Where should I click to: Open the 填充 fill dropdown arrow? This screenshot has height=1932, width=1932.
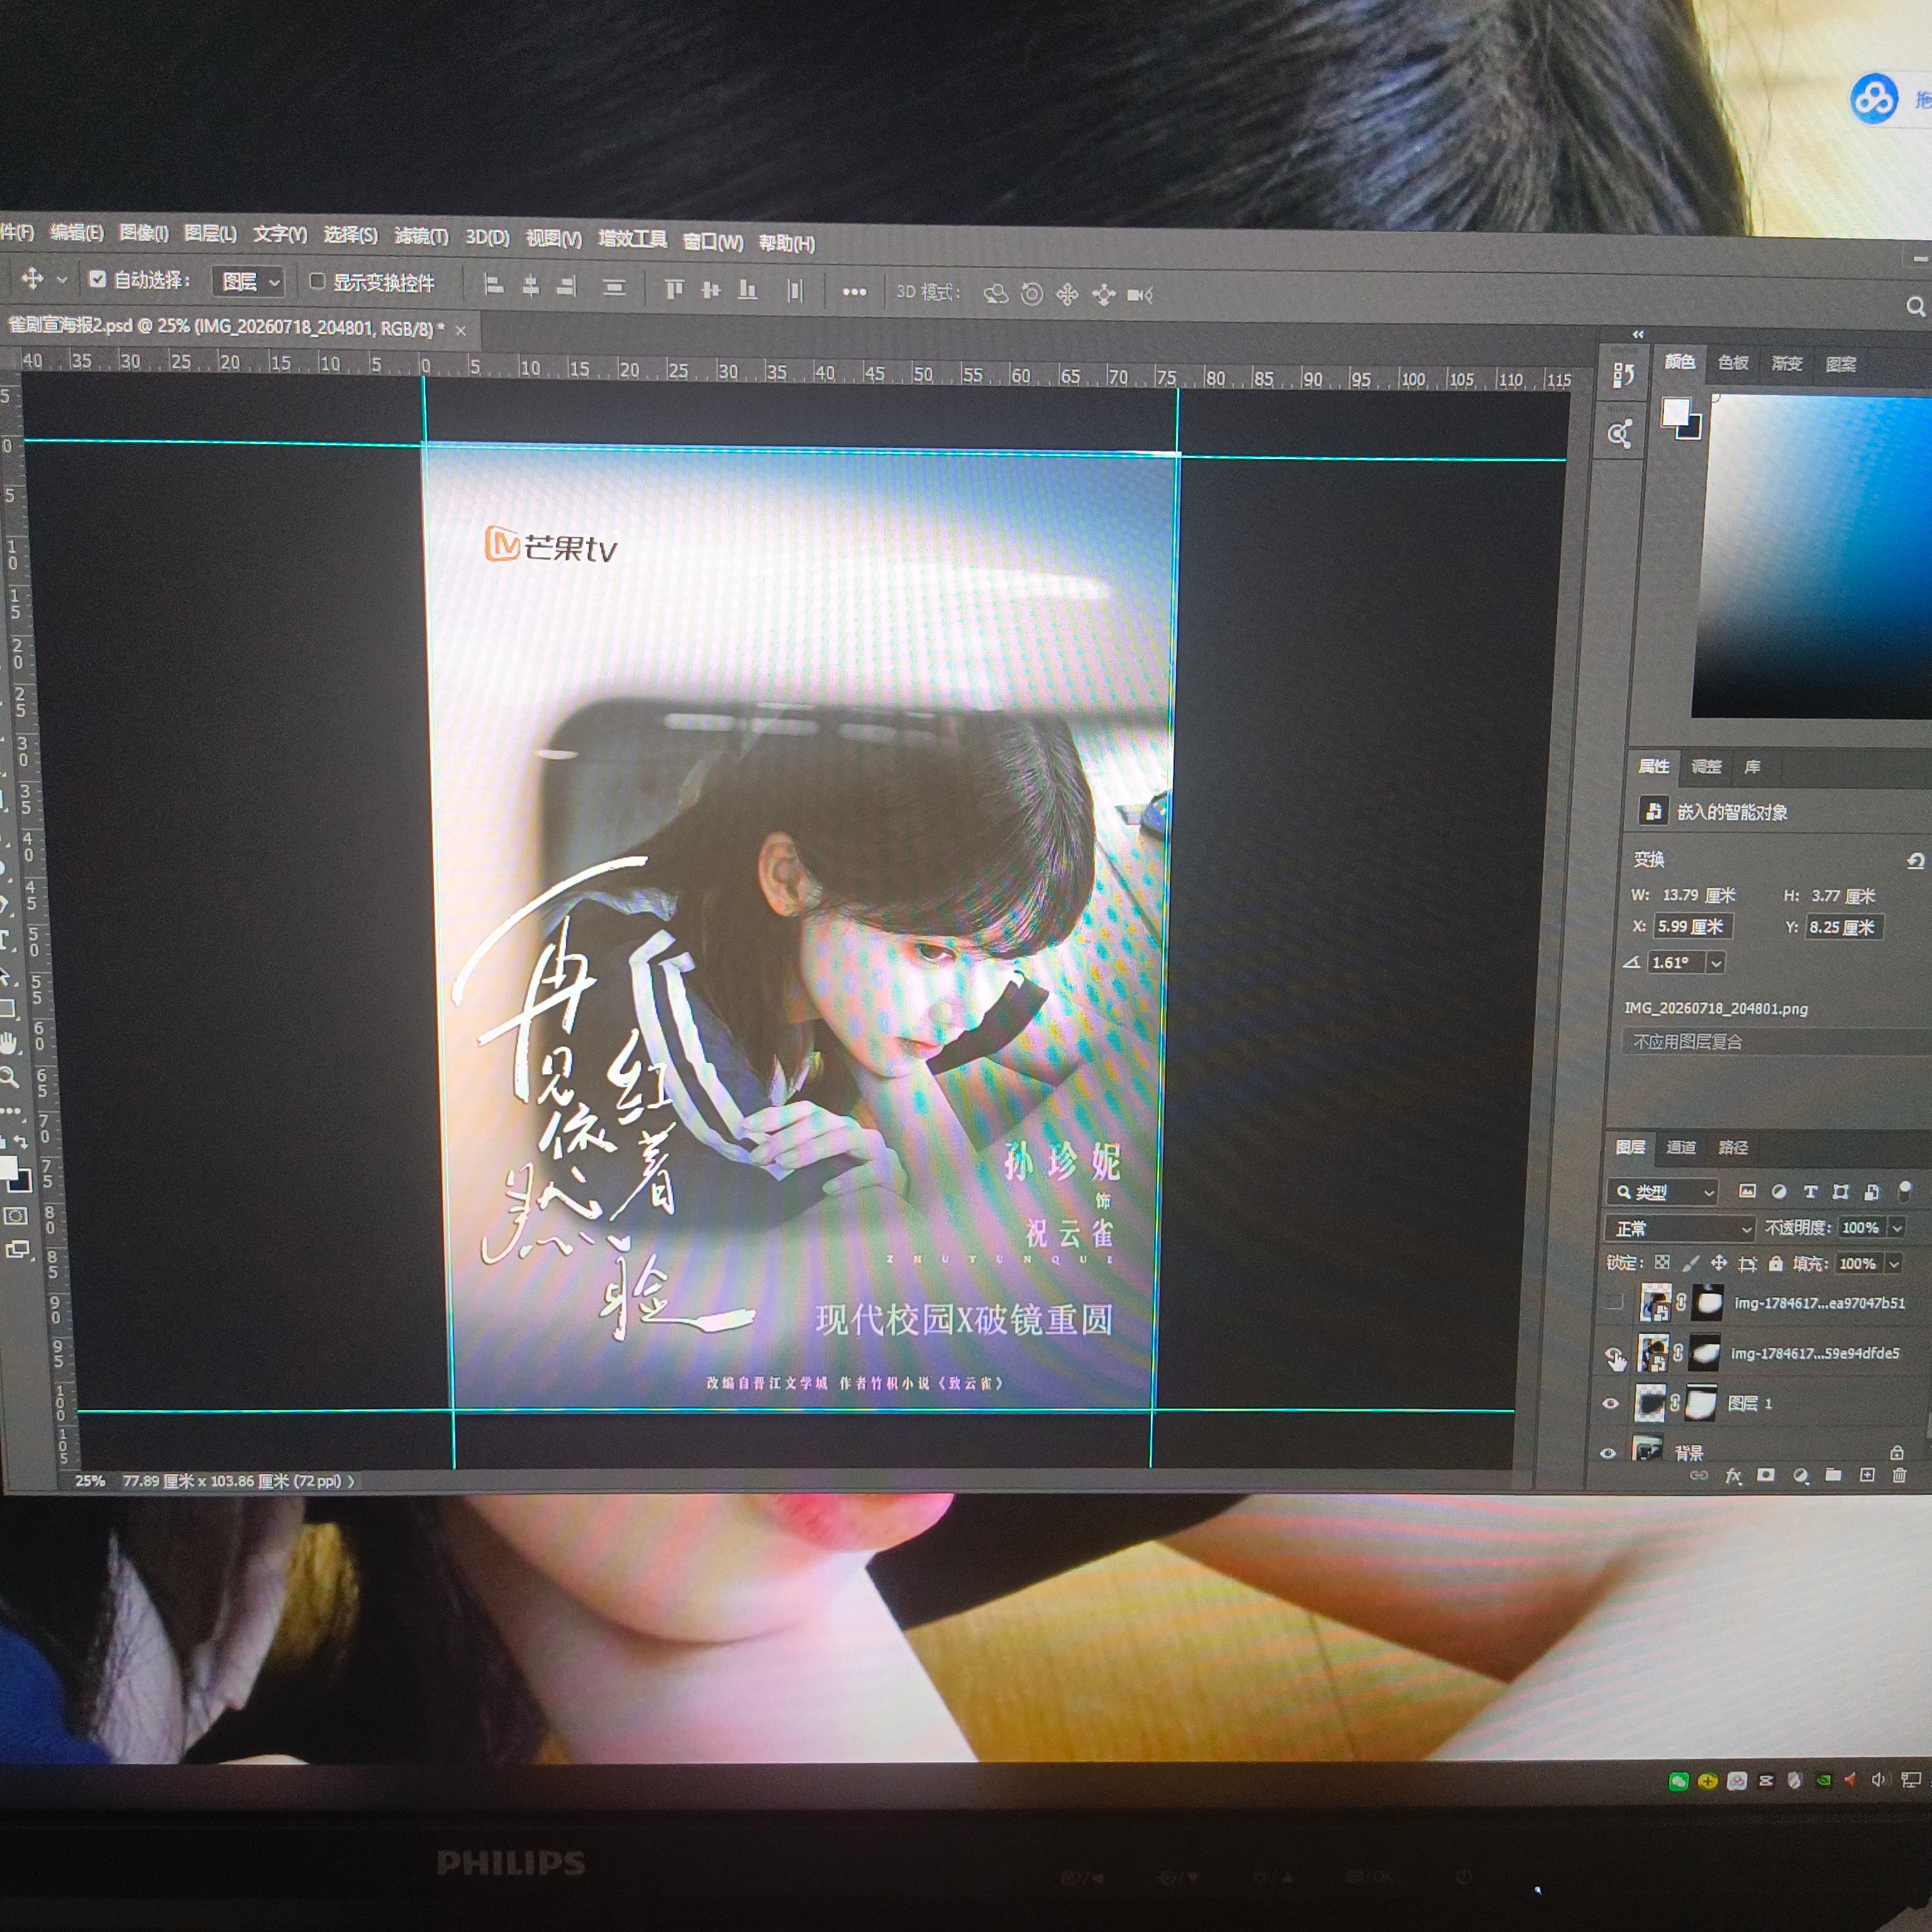1893,1264
